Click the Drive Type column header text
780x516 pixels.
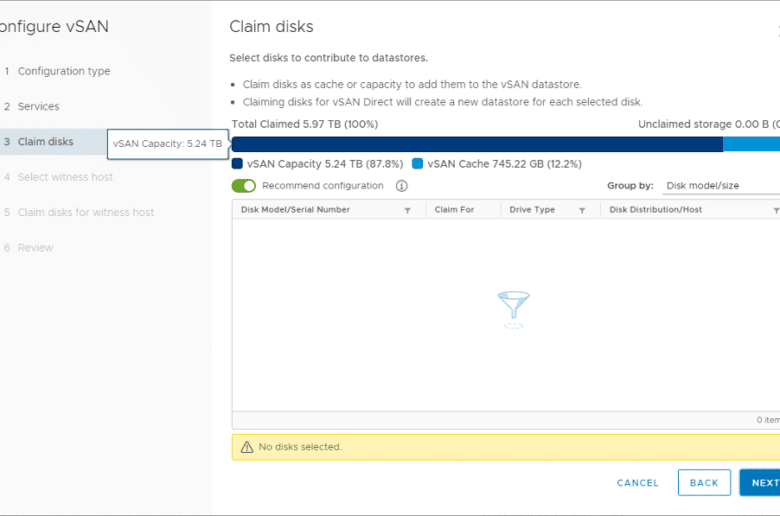(532, 210)
